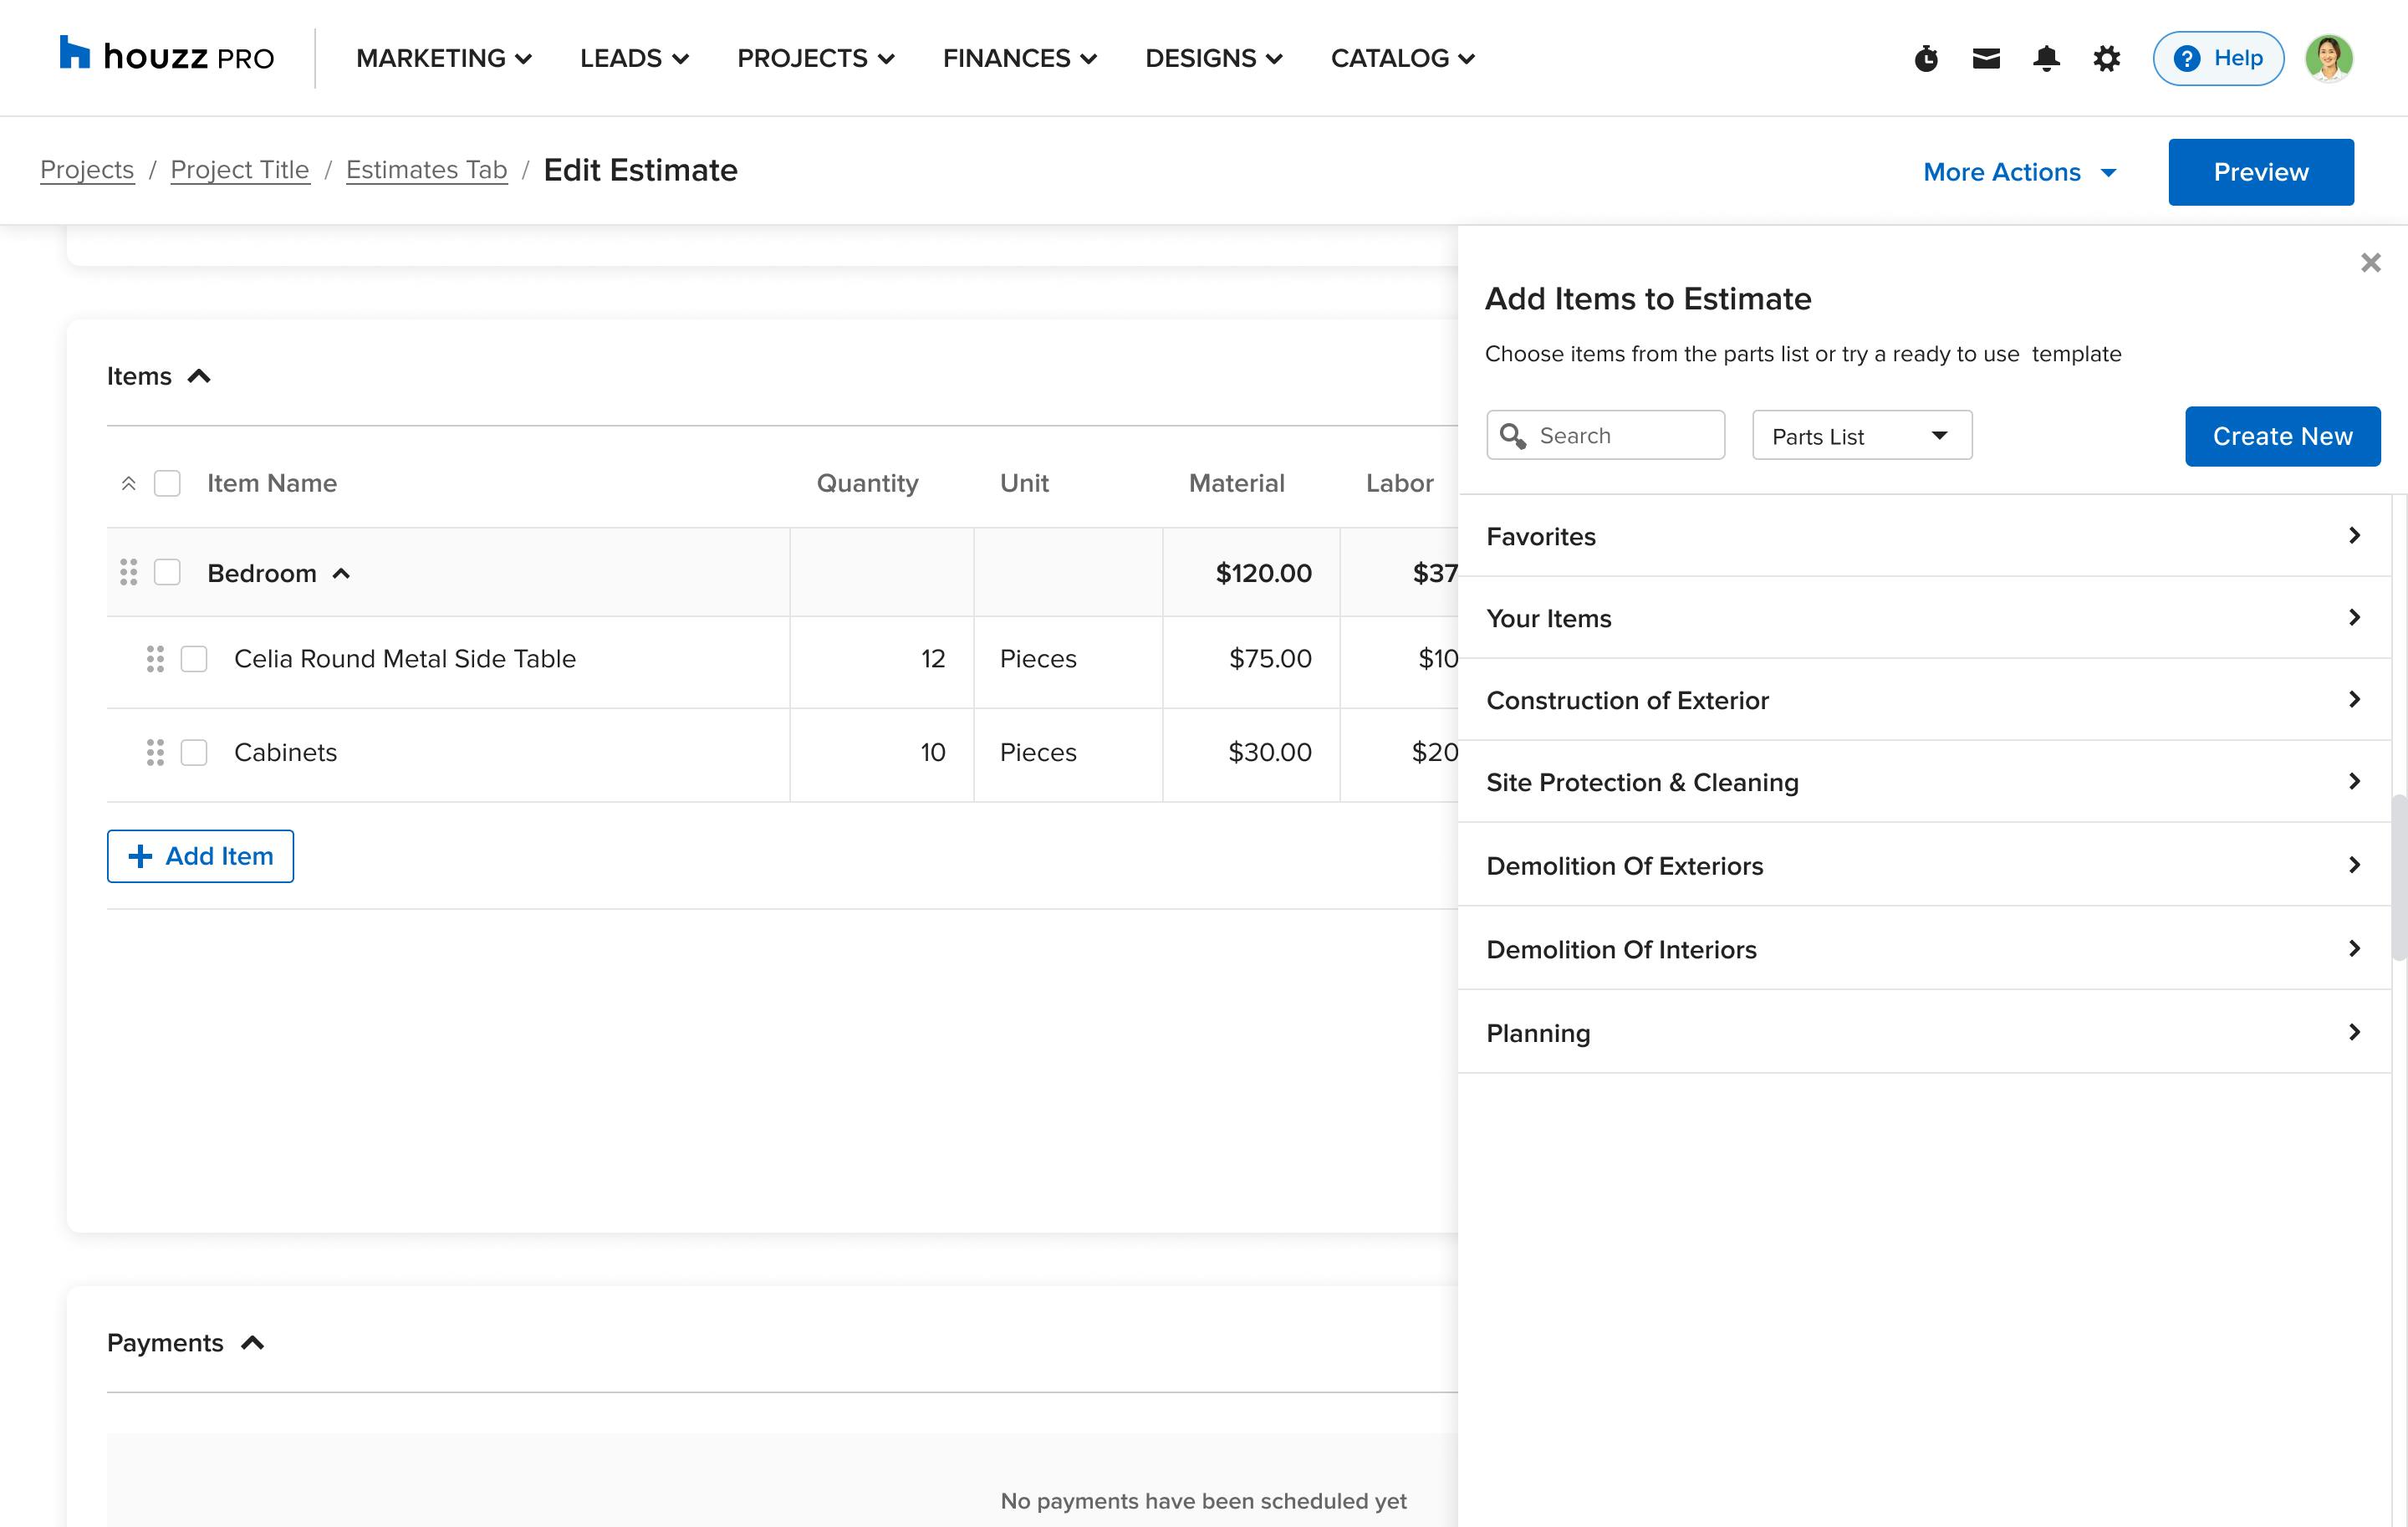Go to Project Title breadcrumb link
Image resolution: width=2408 pixels, height=1527 pixels.
click(240, 170)
